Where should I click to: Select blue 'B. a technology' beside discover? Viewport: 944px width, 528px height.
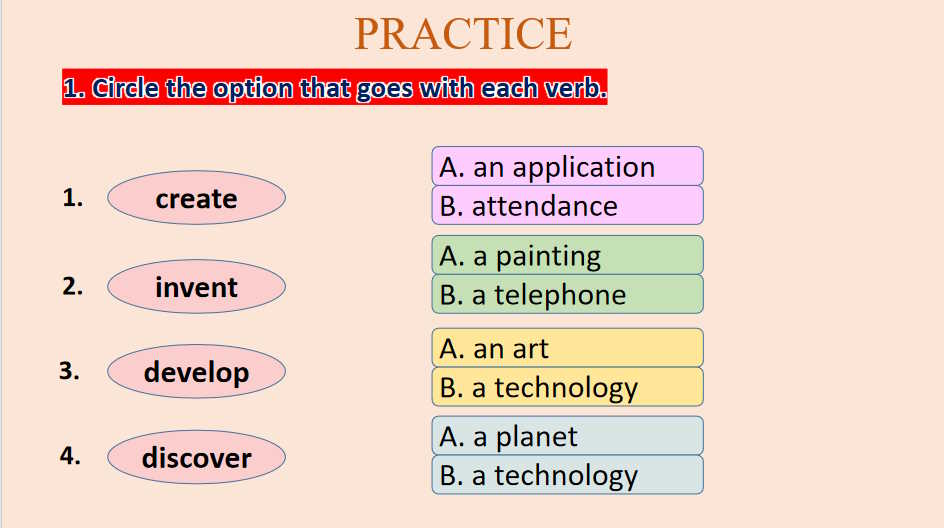(x=567, y=475)
